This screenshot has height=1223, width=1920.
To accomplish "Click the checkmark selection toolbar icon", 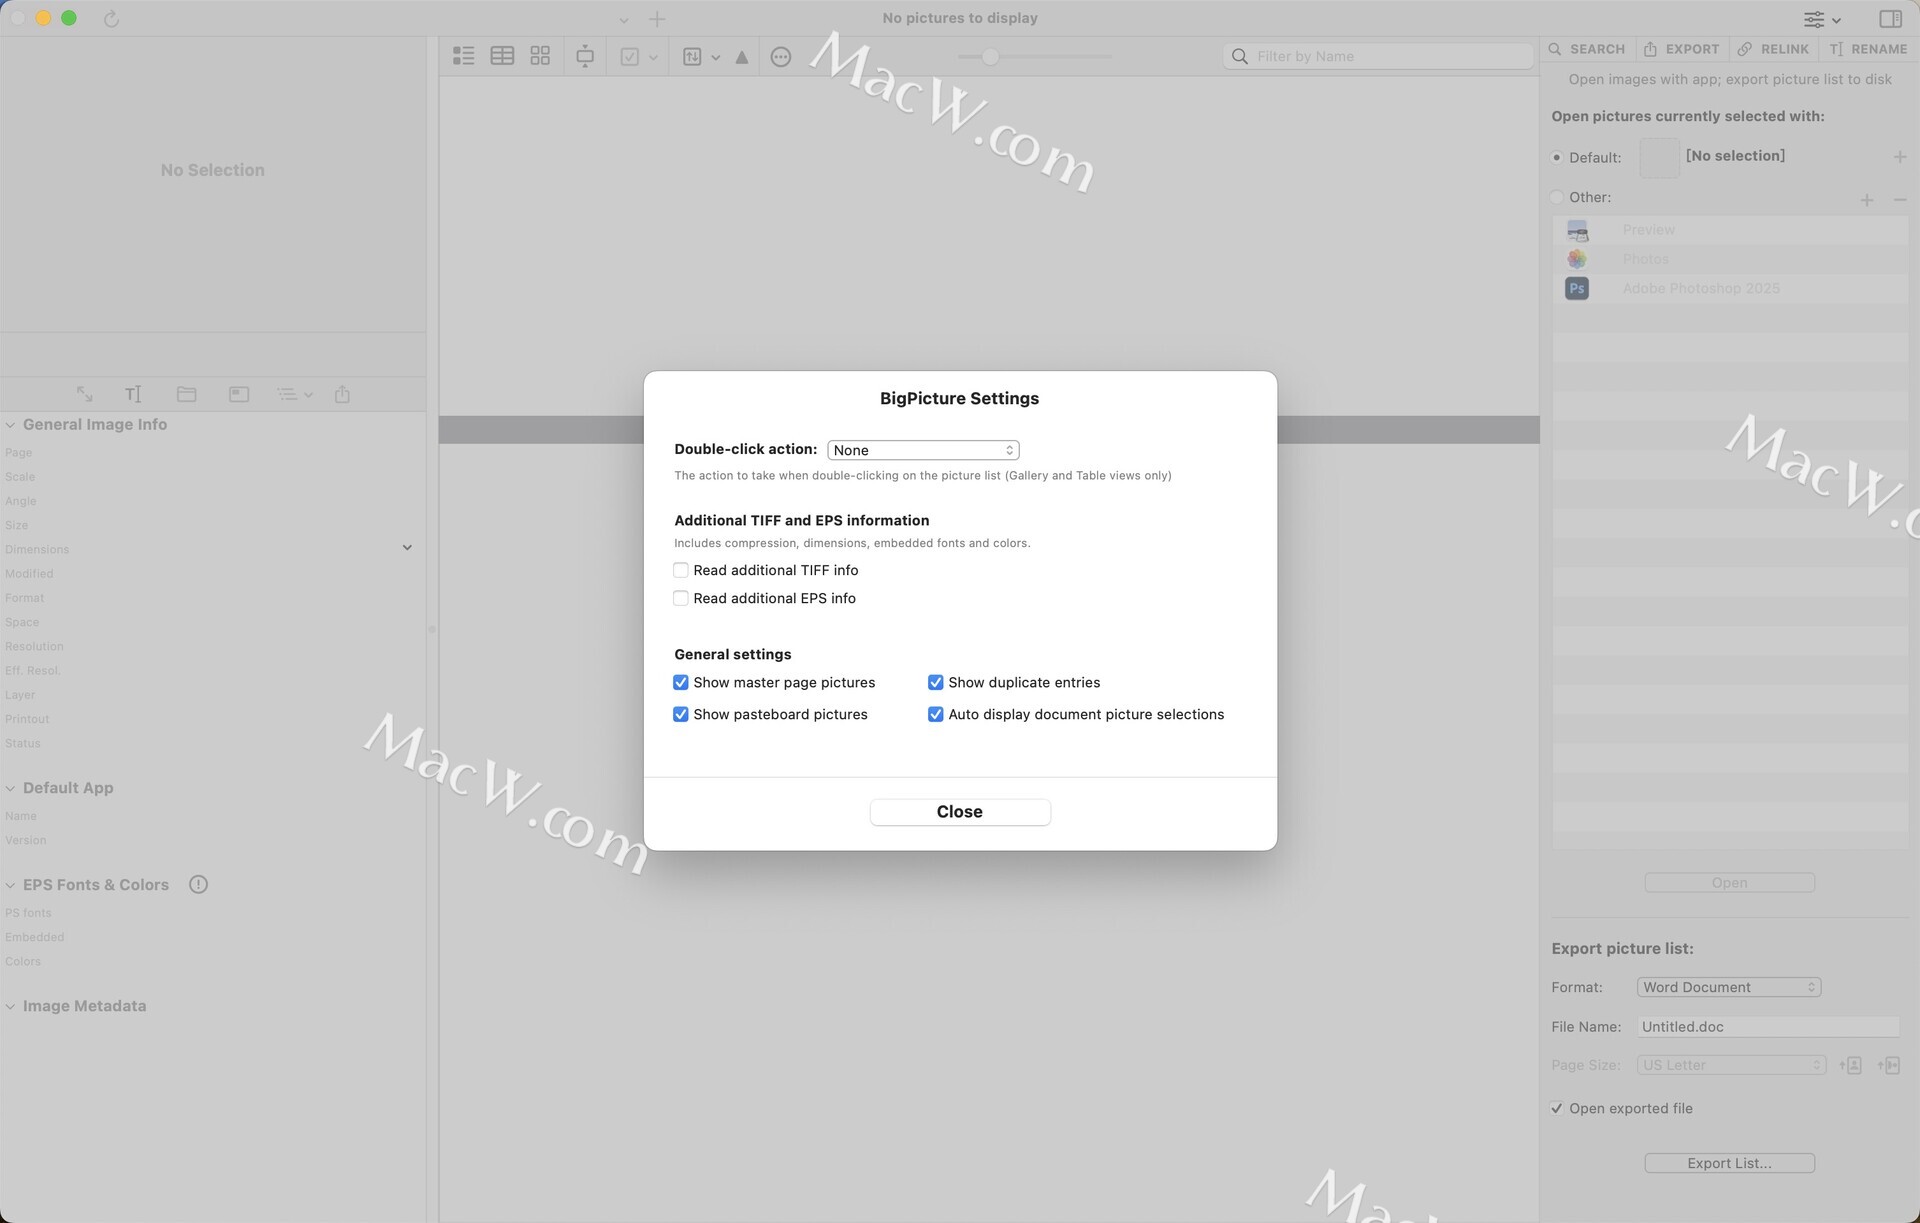I will click(630, 57).
